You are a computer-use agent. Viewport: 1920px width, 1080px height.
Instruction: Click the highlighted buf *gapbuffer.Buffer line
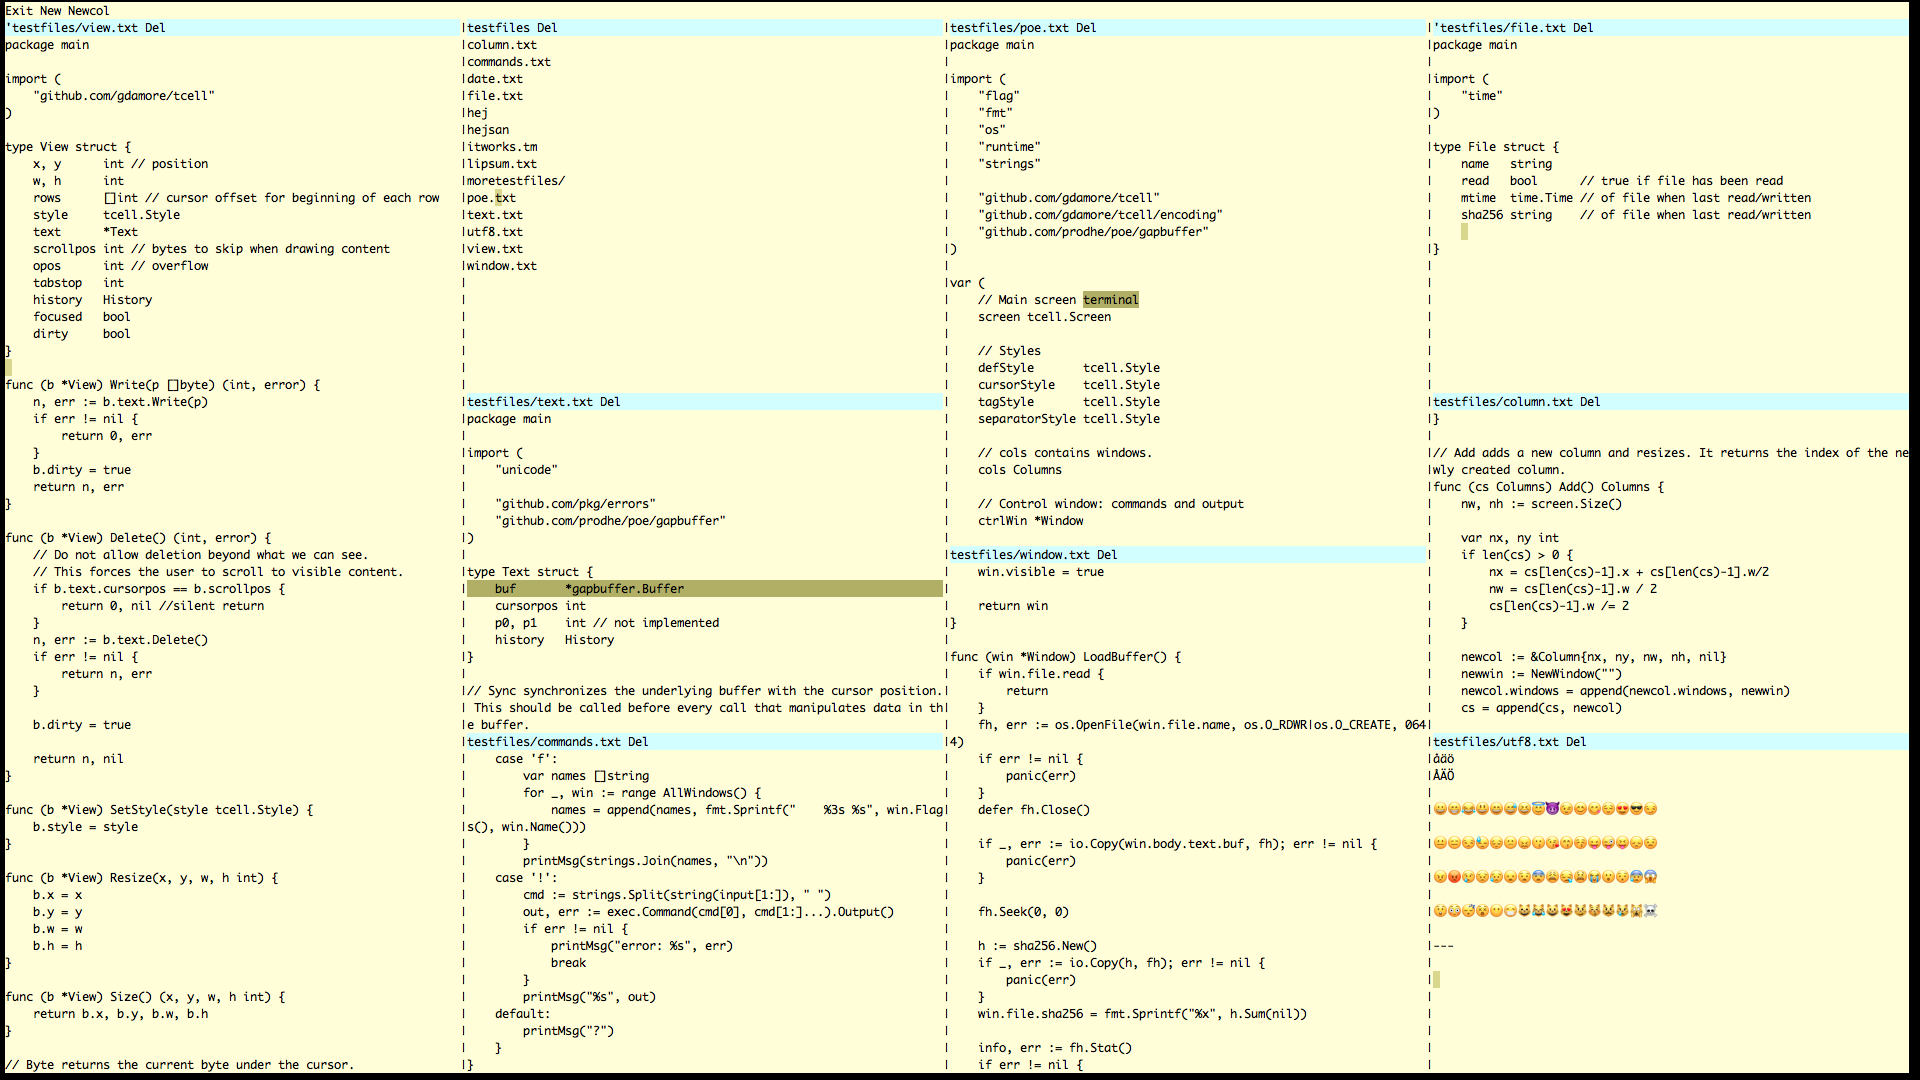589,589
